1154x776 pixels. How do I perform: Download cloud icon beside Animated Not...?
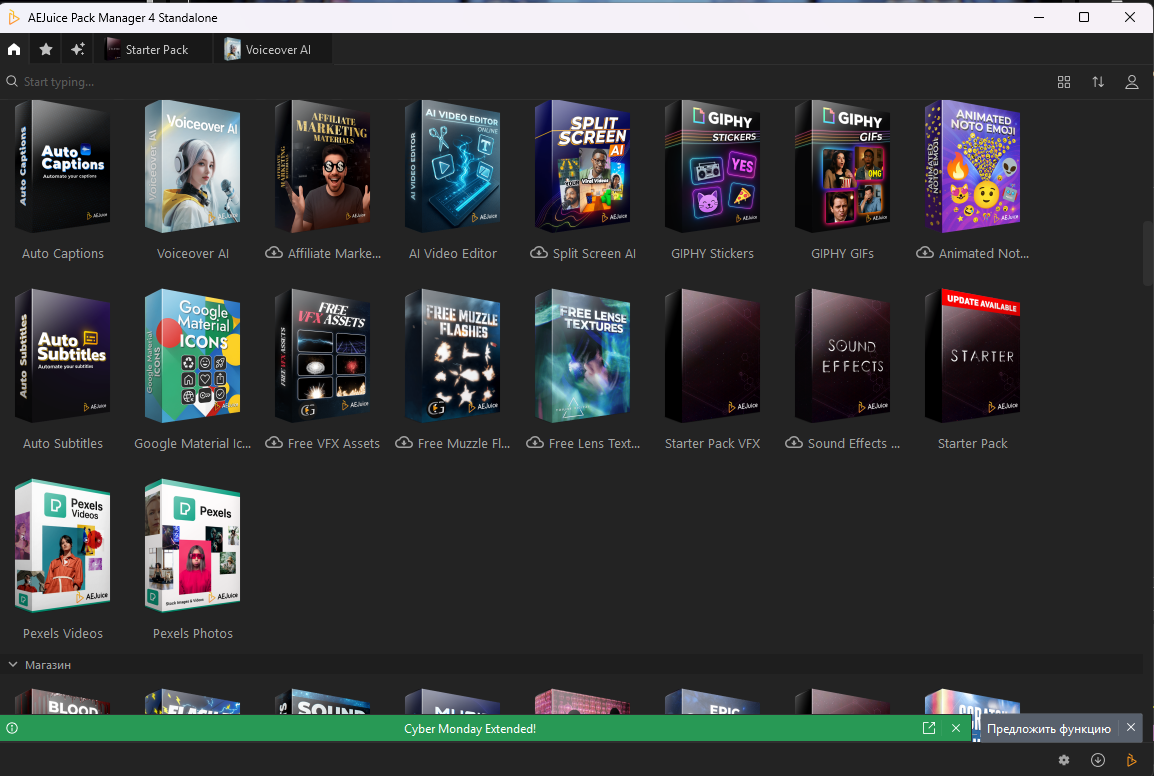point(924,253)
